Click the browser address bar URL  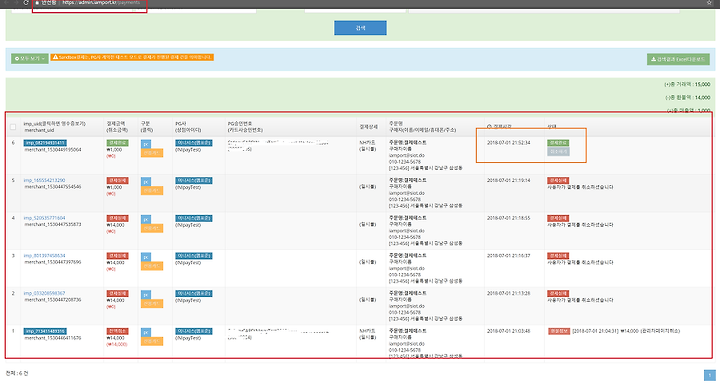point(101,3)
